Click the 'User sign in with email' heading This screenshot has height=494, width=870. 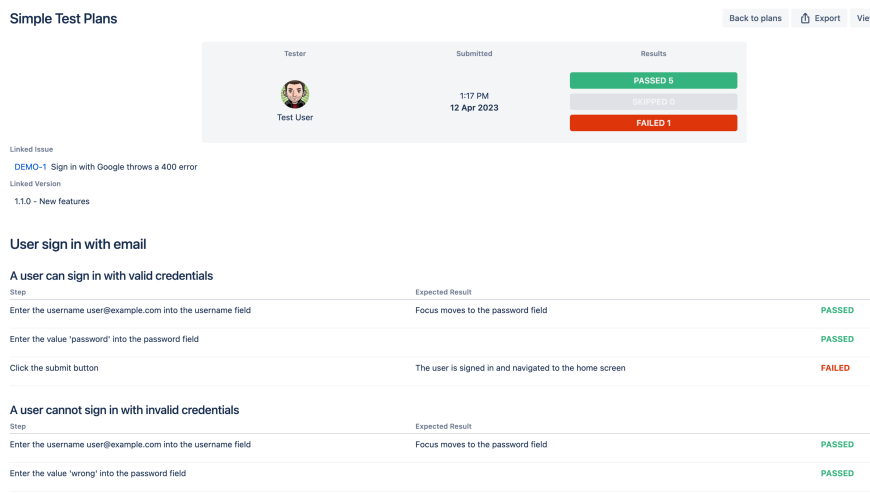[78, 244]
